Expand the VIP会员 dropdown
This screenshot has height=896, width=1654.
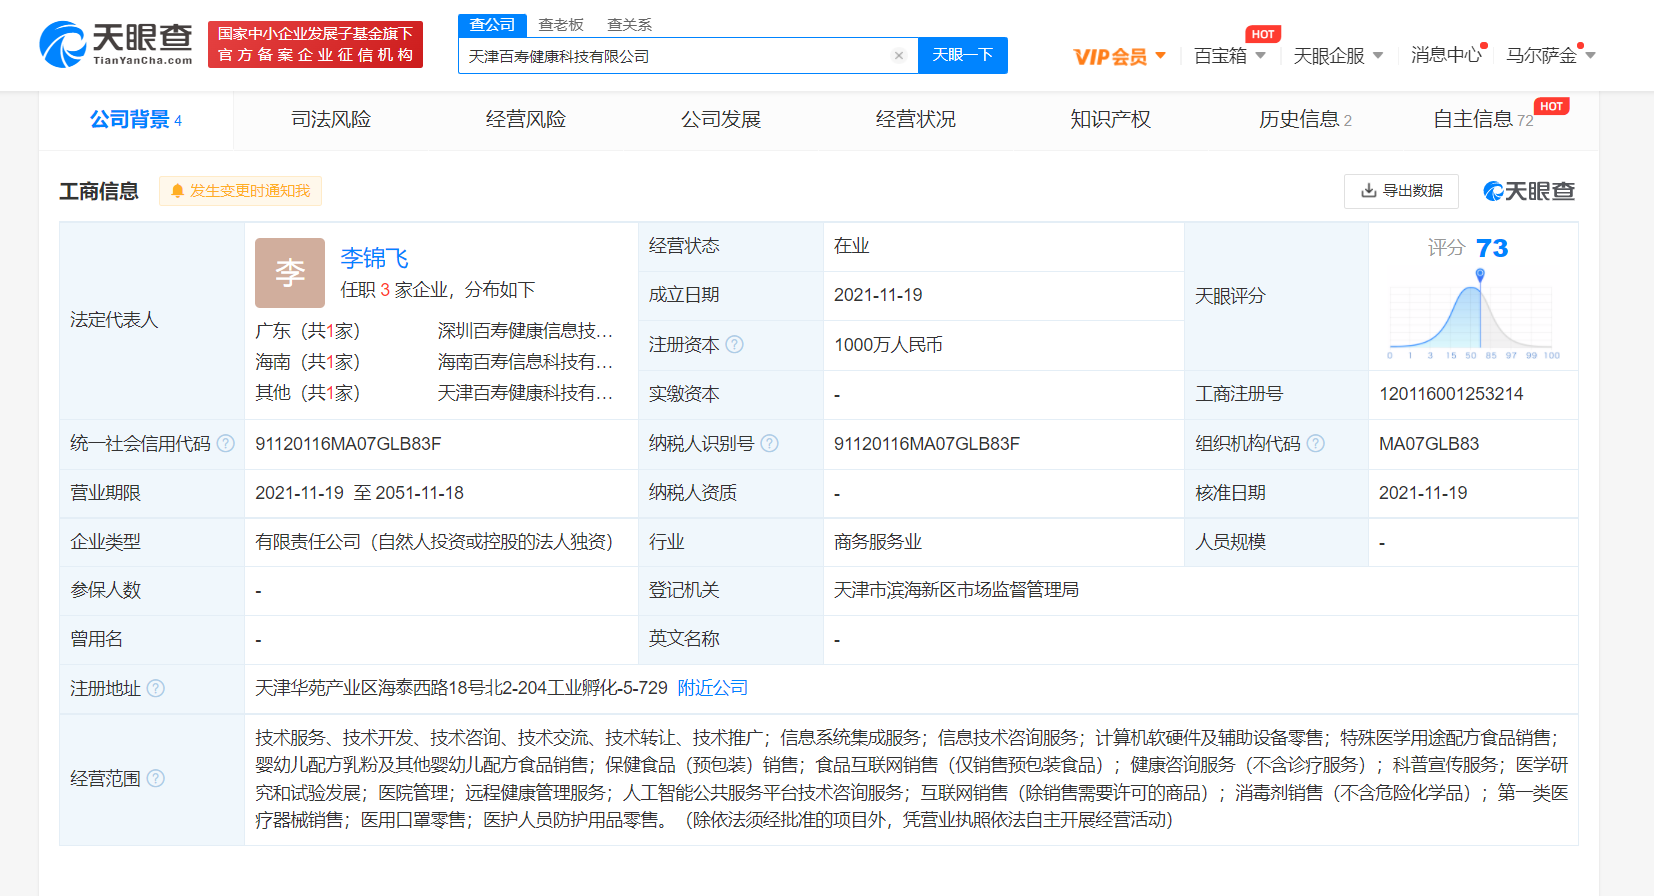[1119, 56]
